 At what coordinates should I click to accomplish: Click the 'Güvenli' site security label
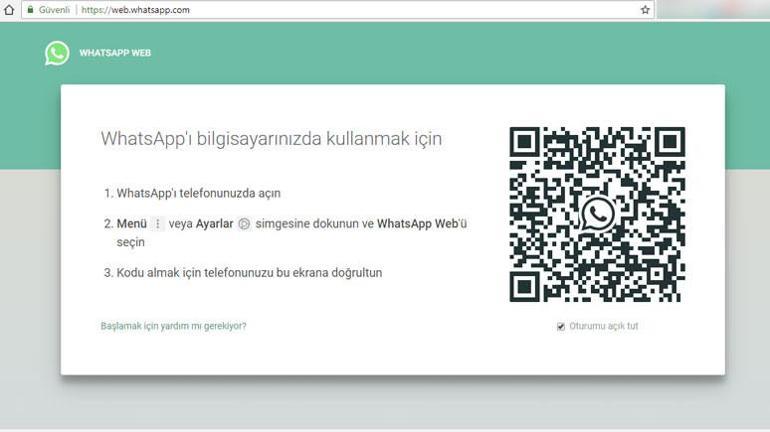pyautogui.click(x=54, y=10)
